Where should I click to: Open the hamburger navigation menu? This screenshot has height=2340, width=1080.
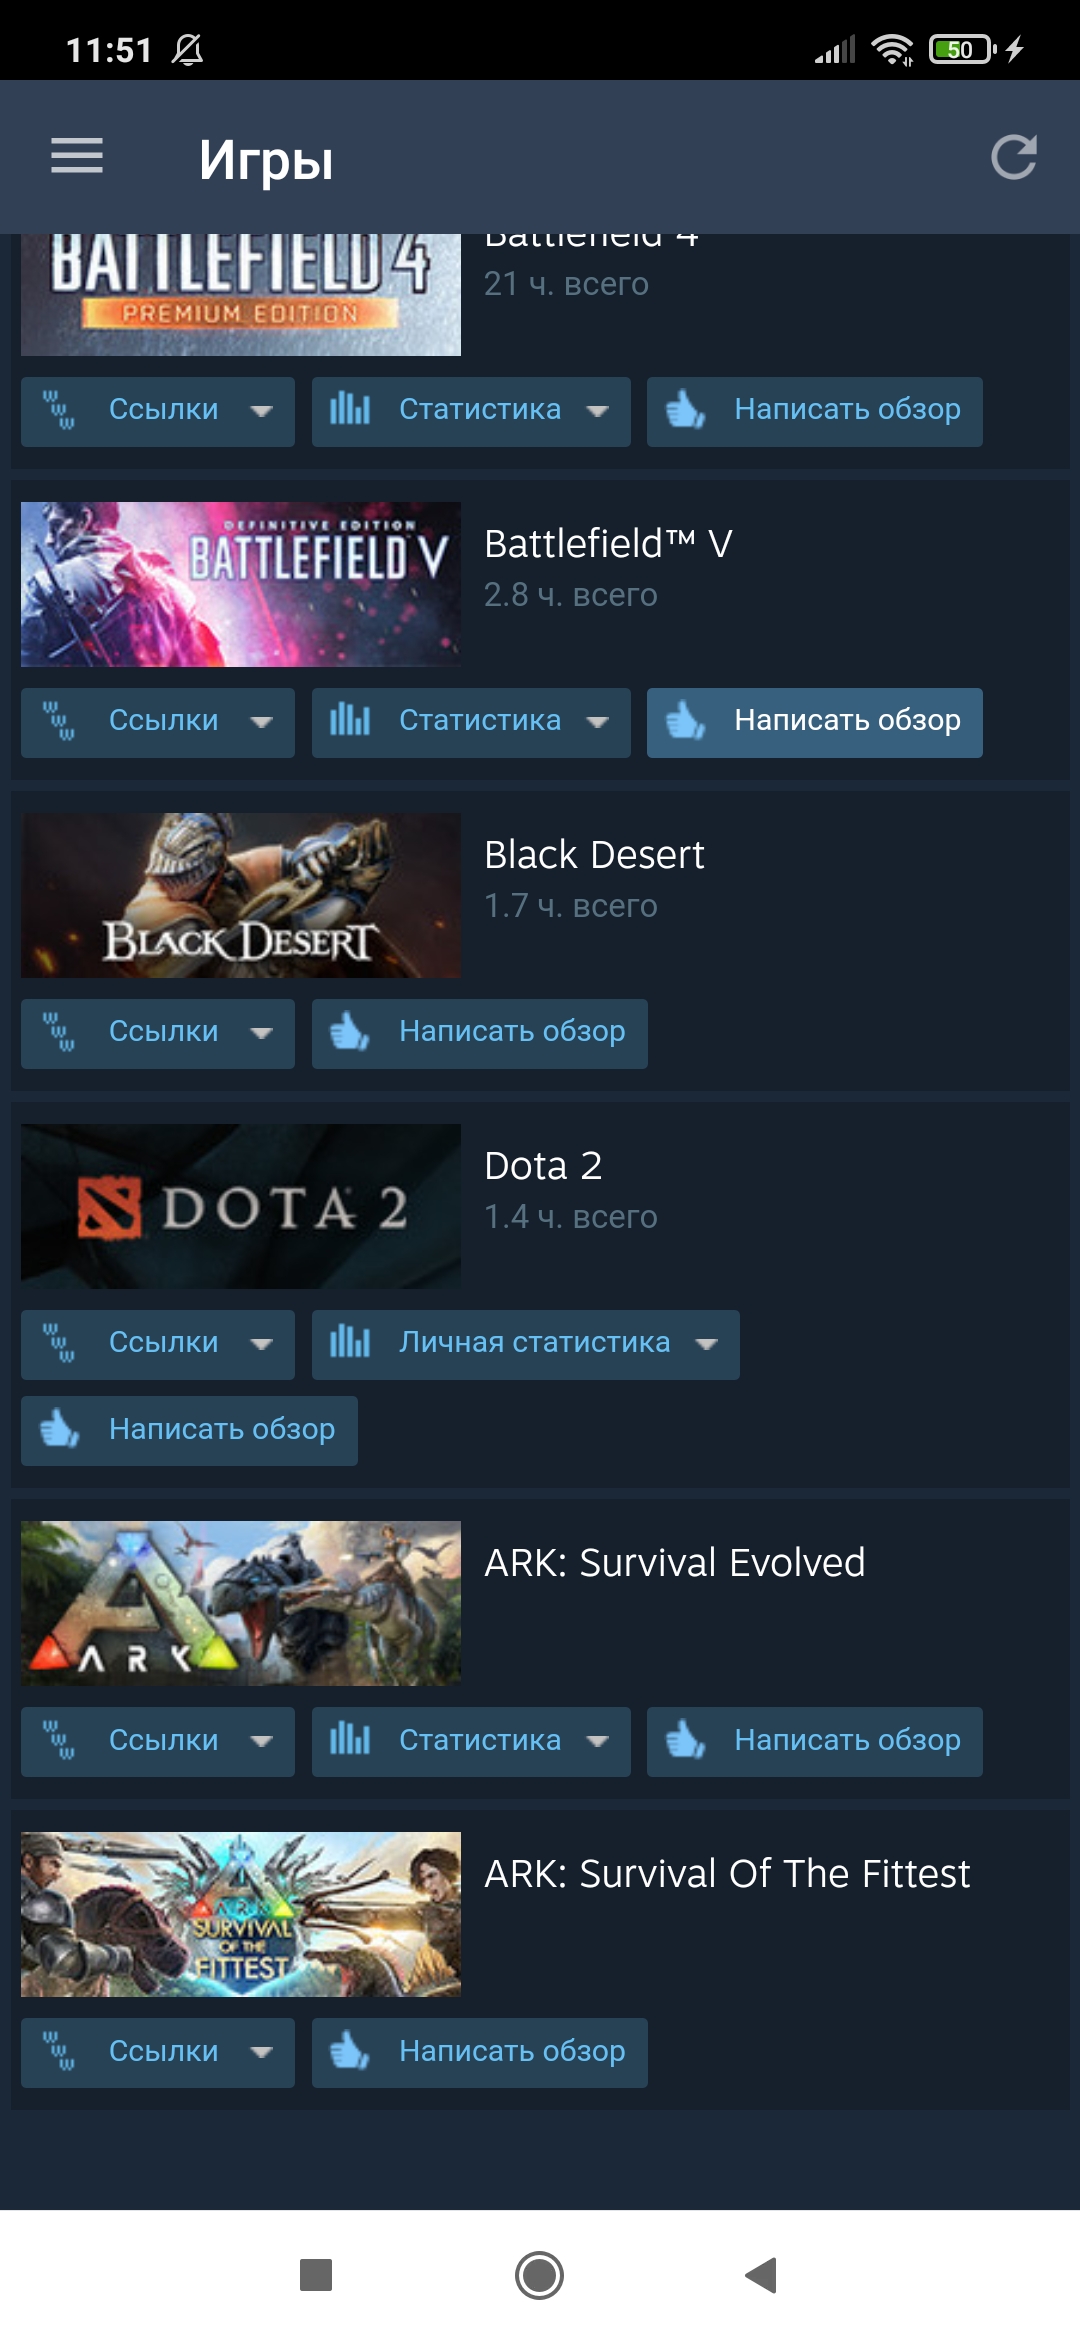pyautogui.click(x=77, y=156)
